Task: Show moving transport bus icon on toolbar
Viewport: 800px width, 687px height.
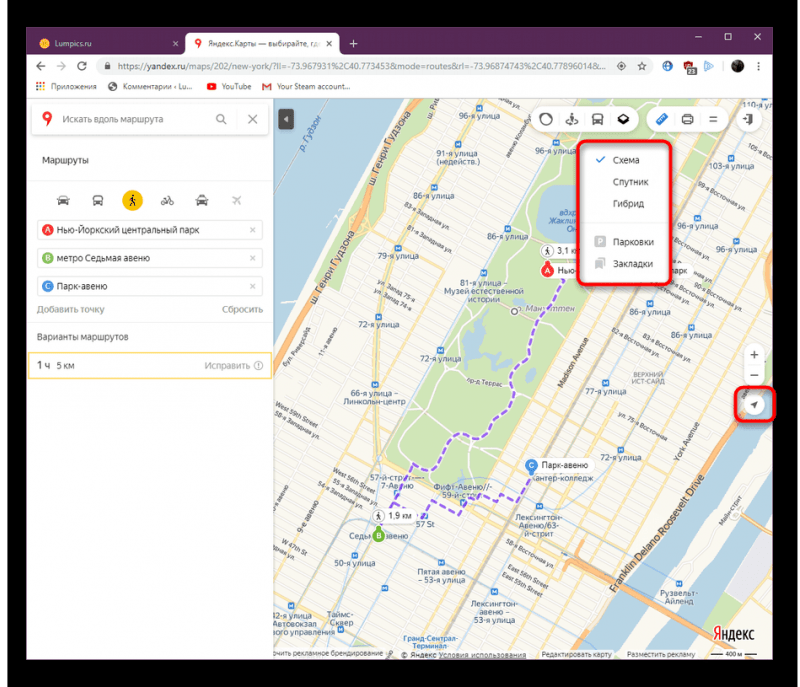Action: [597, 119]
